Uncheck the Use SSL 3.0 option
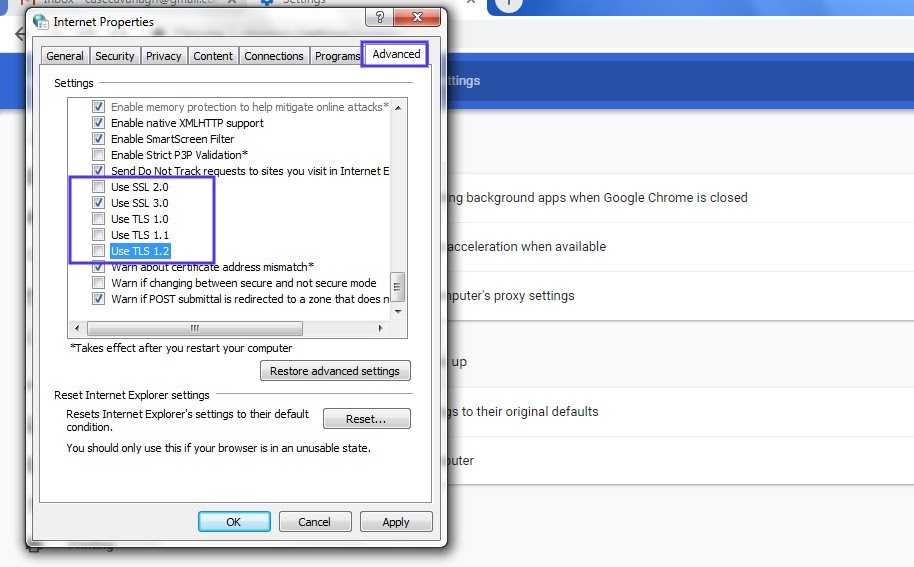Screen dimensions: 914x567 (98, 203)
